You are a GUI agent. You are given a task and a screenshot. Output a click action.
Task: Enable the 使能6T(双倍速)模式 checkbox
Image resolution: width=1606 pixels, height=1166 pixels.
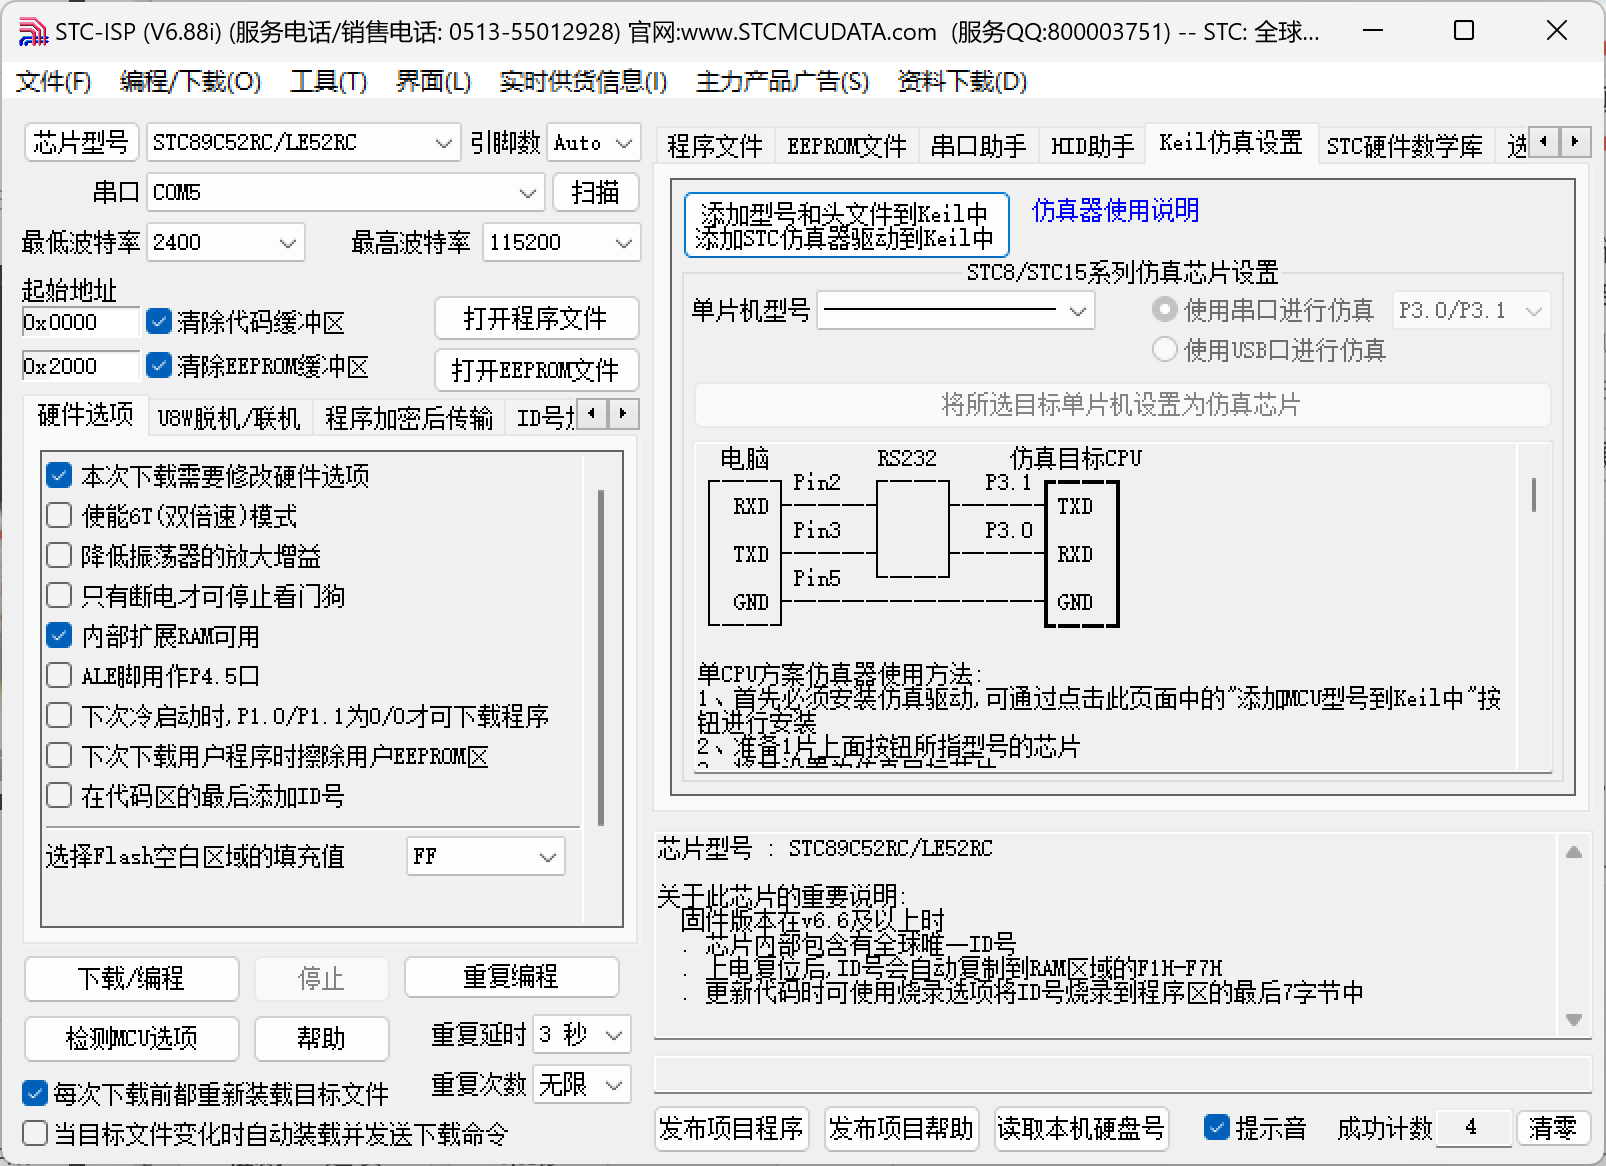point(59,515)
